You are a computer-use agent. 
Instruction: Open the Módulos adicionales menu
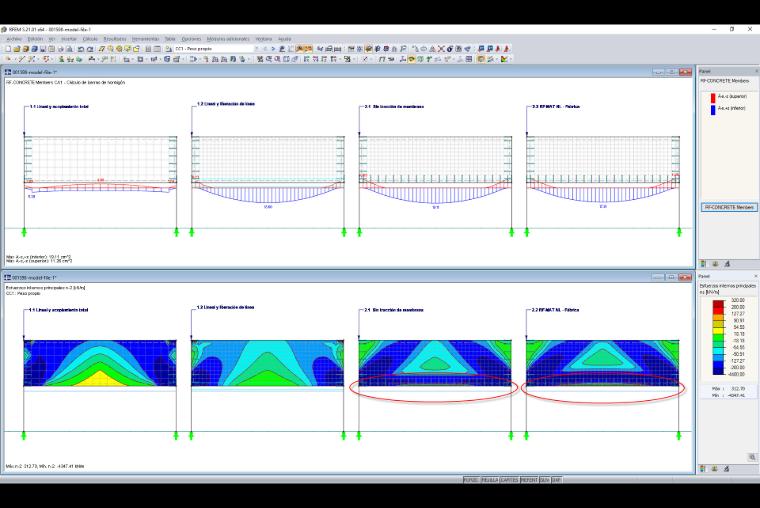coord(228,39)
